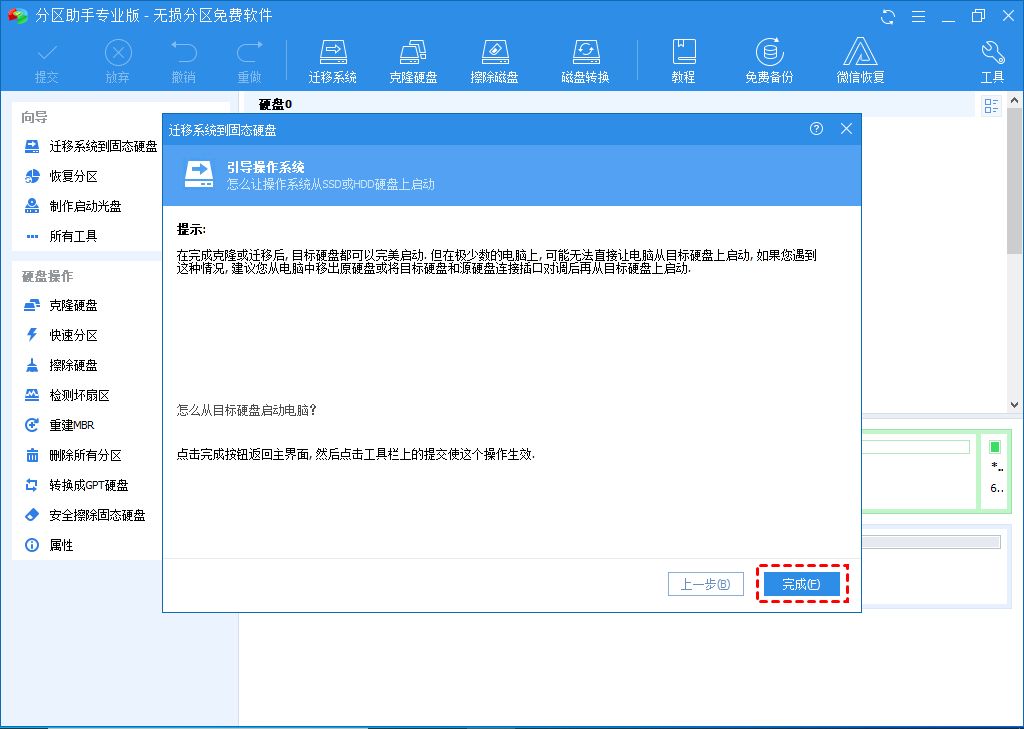Click the 撤销 (Undo) arrow icon

point(184,52)
